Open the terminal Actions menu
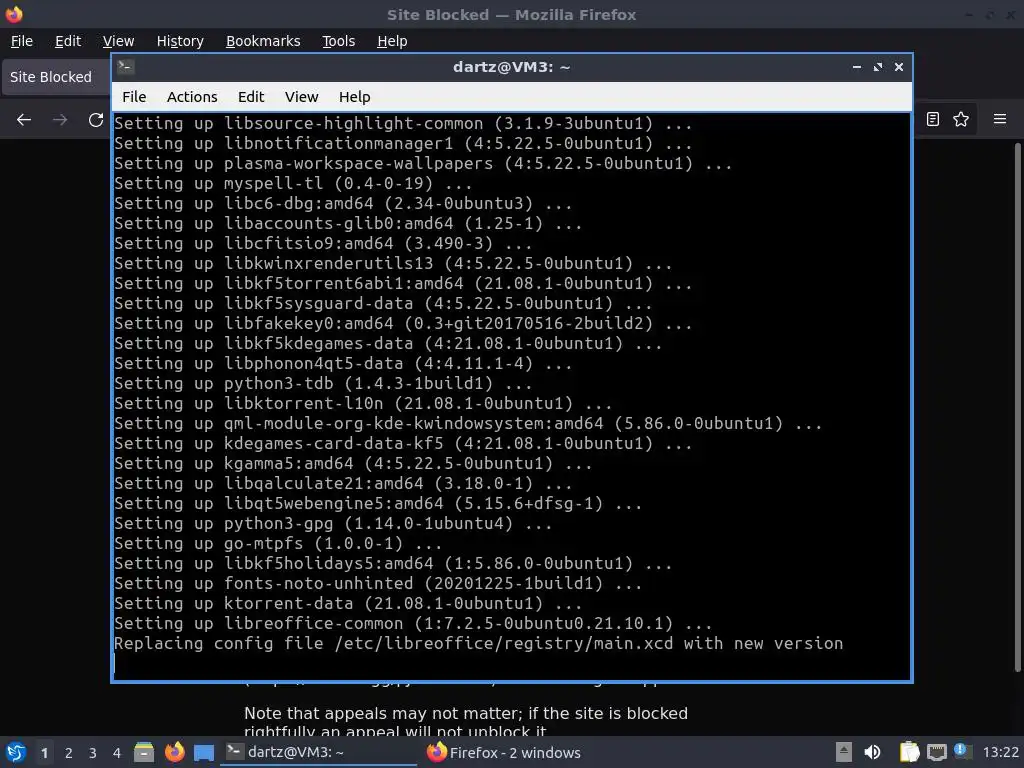The image size is (1024, 768). point(192,97)
